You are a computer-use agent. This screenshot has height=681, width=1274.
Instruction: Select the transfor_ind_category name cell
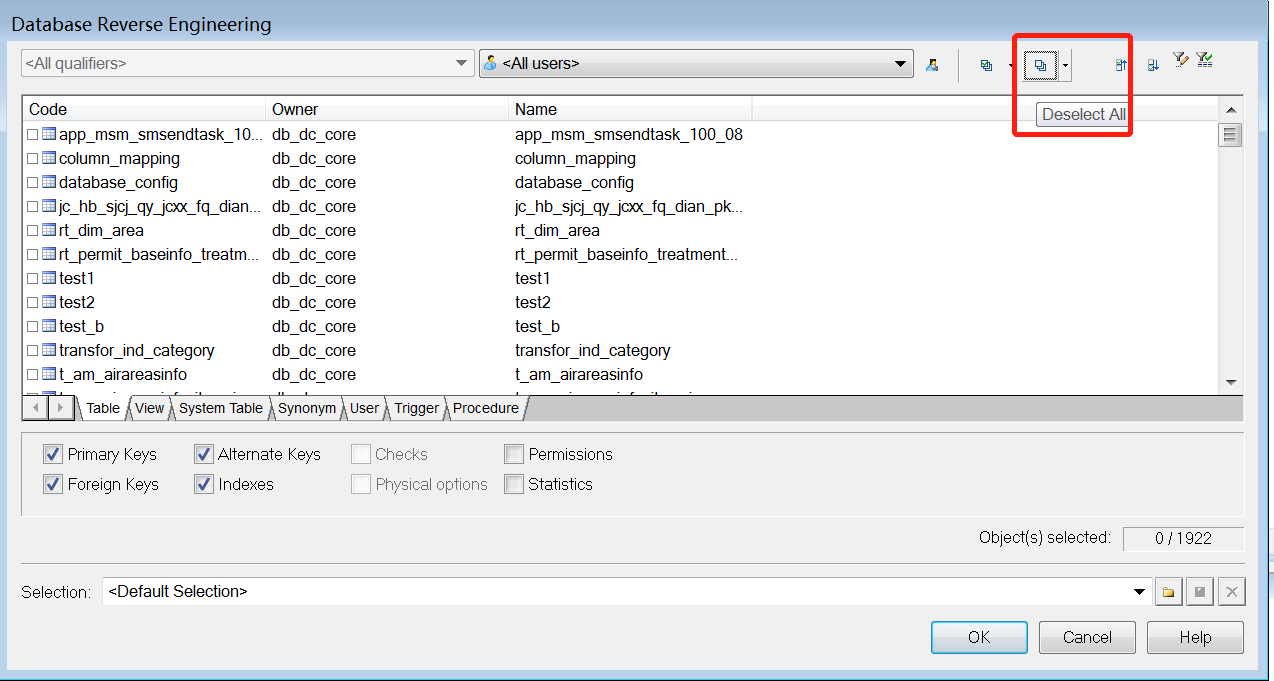click(593, 350)
